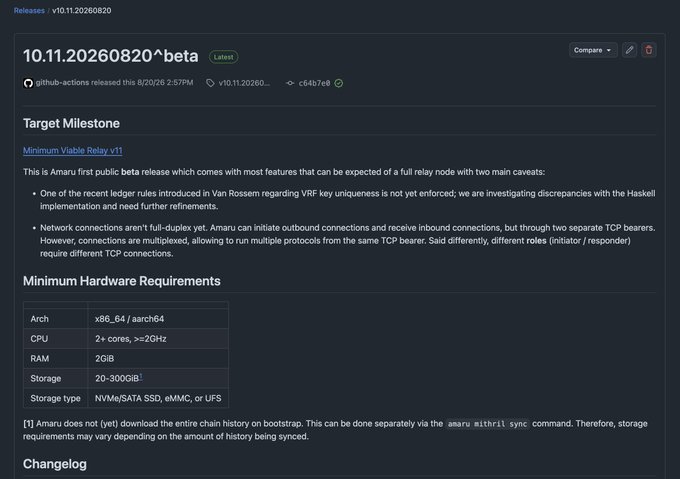Click the Minimum Hardware Requirements heading
680x479 pixels.
[121, 281]
